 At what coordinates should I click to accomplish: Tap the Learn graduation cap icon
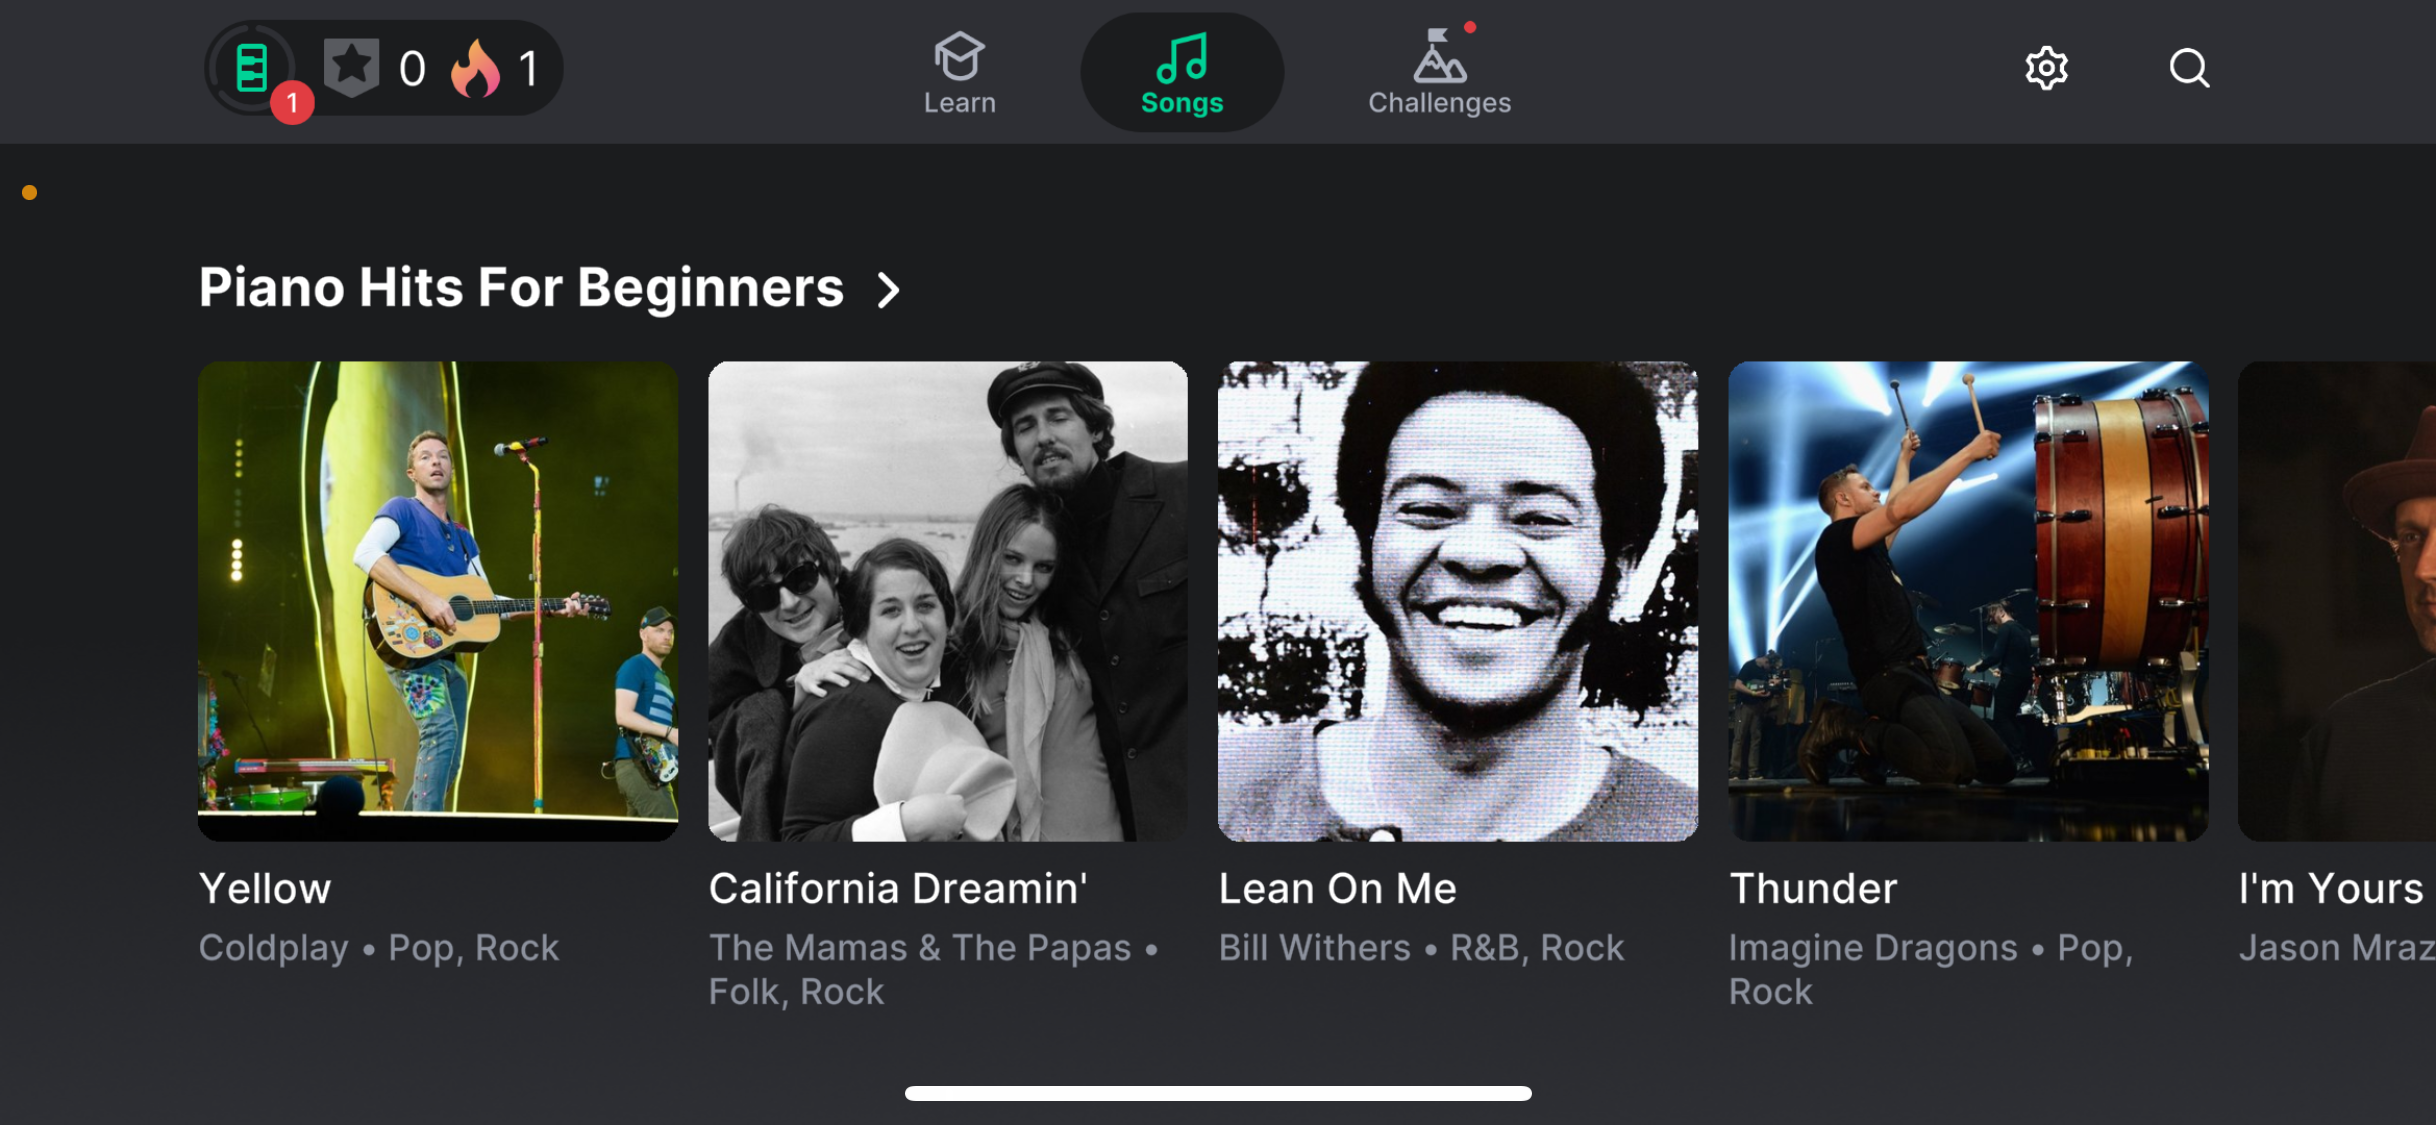(959, 56)
